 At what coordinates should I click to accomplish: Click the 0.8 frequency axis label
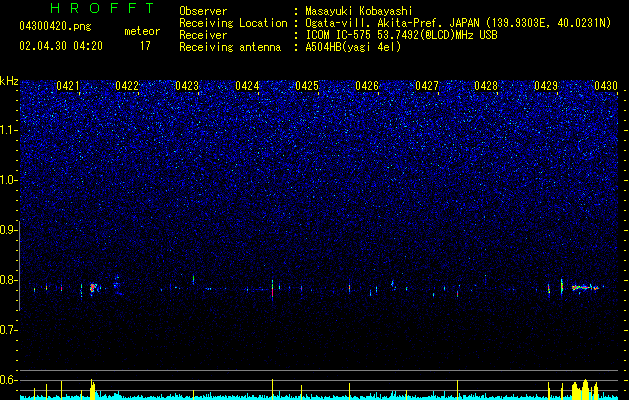(9, 280)
